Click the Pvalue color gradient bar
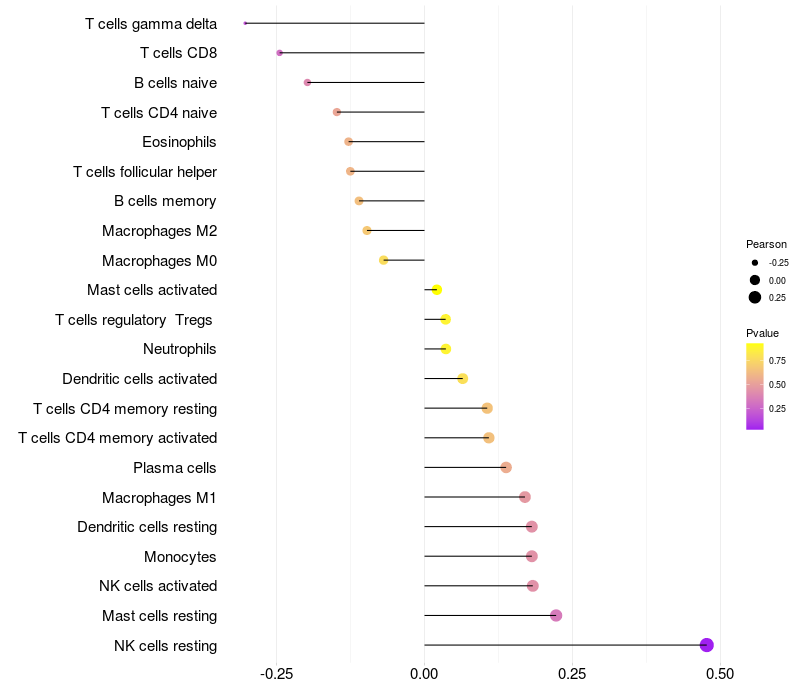Image resolution: width=800 pixels, height=700 pixels. [755, 387]
